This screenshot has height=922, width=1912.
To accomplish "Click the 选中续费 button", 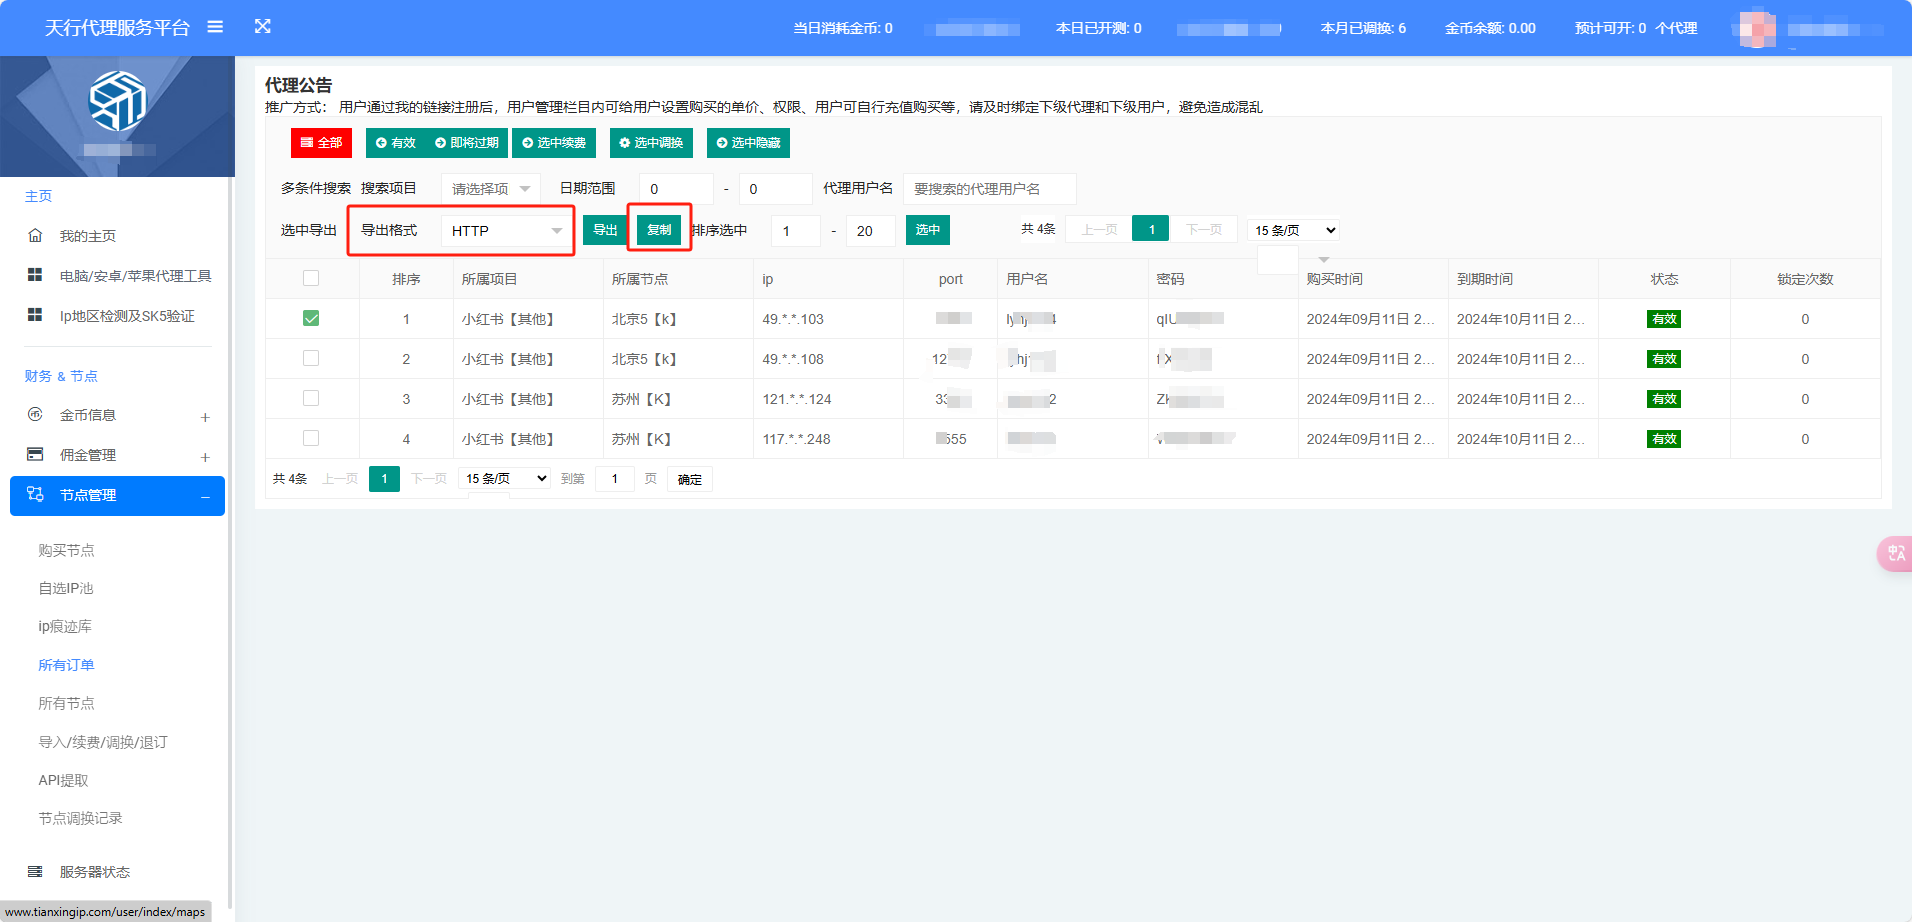I will click(554, 143).
